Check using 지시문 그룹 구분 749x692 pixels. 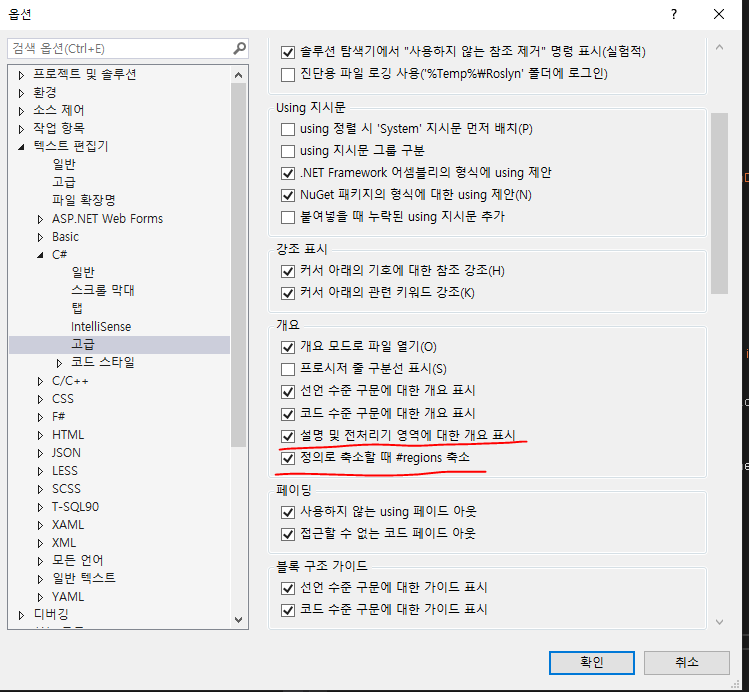click(288, 151)
